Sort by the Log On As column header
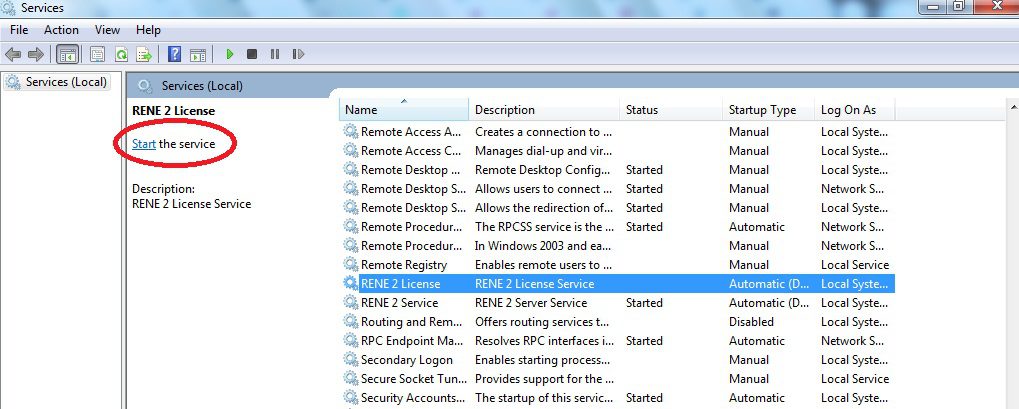This screenshot has width=1019, height=409. point(855,110)
